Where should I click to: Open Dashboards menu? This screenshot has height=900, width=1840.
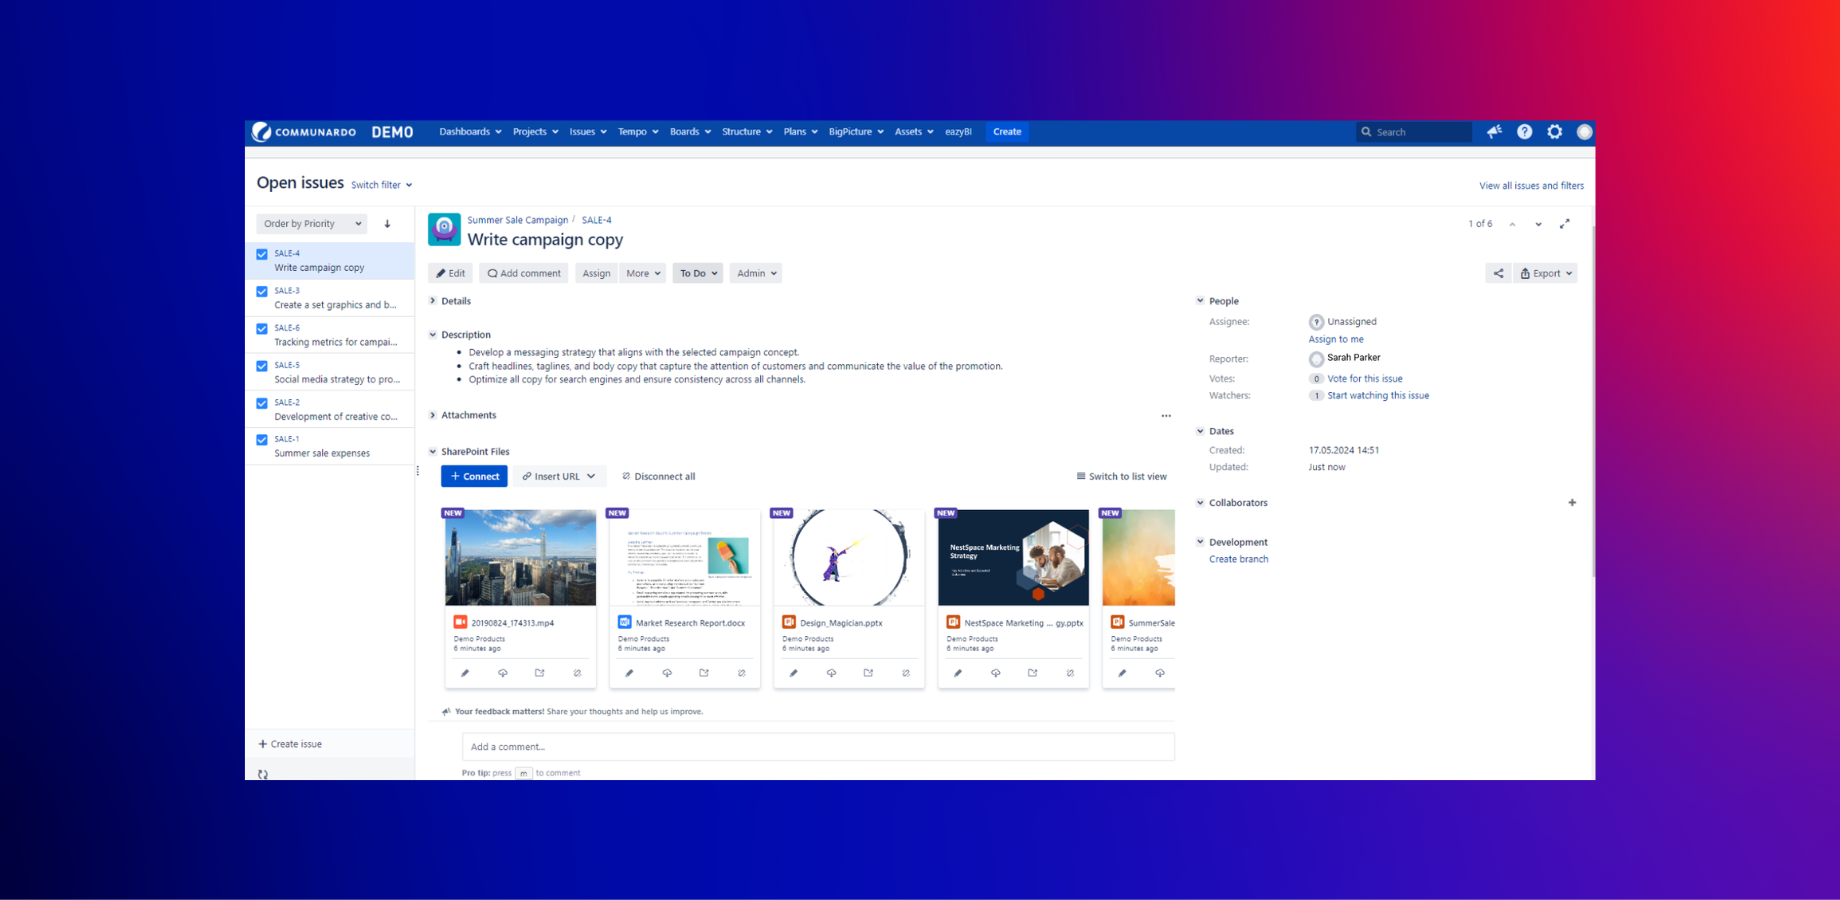470,132
